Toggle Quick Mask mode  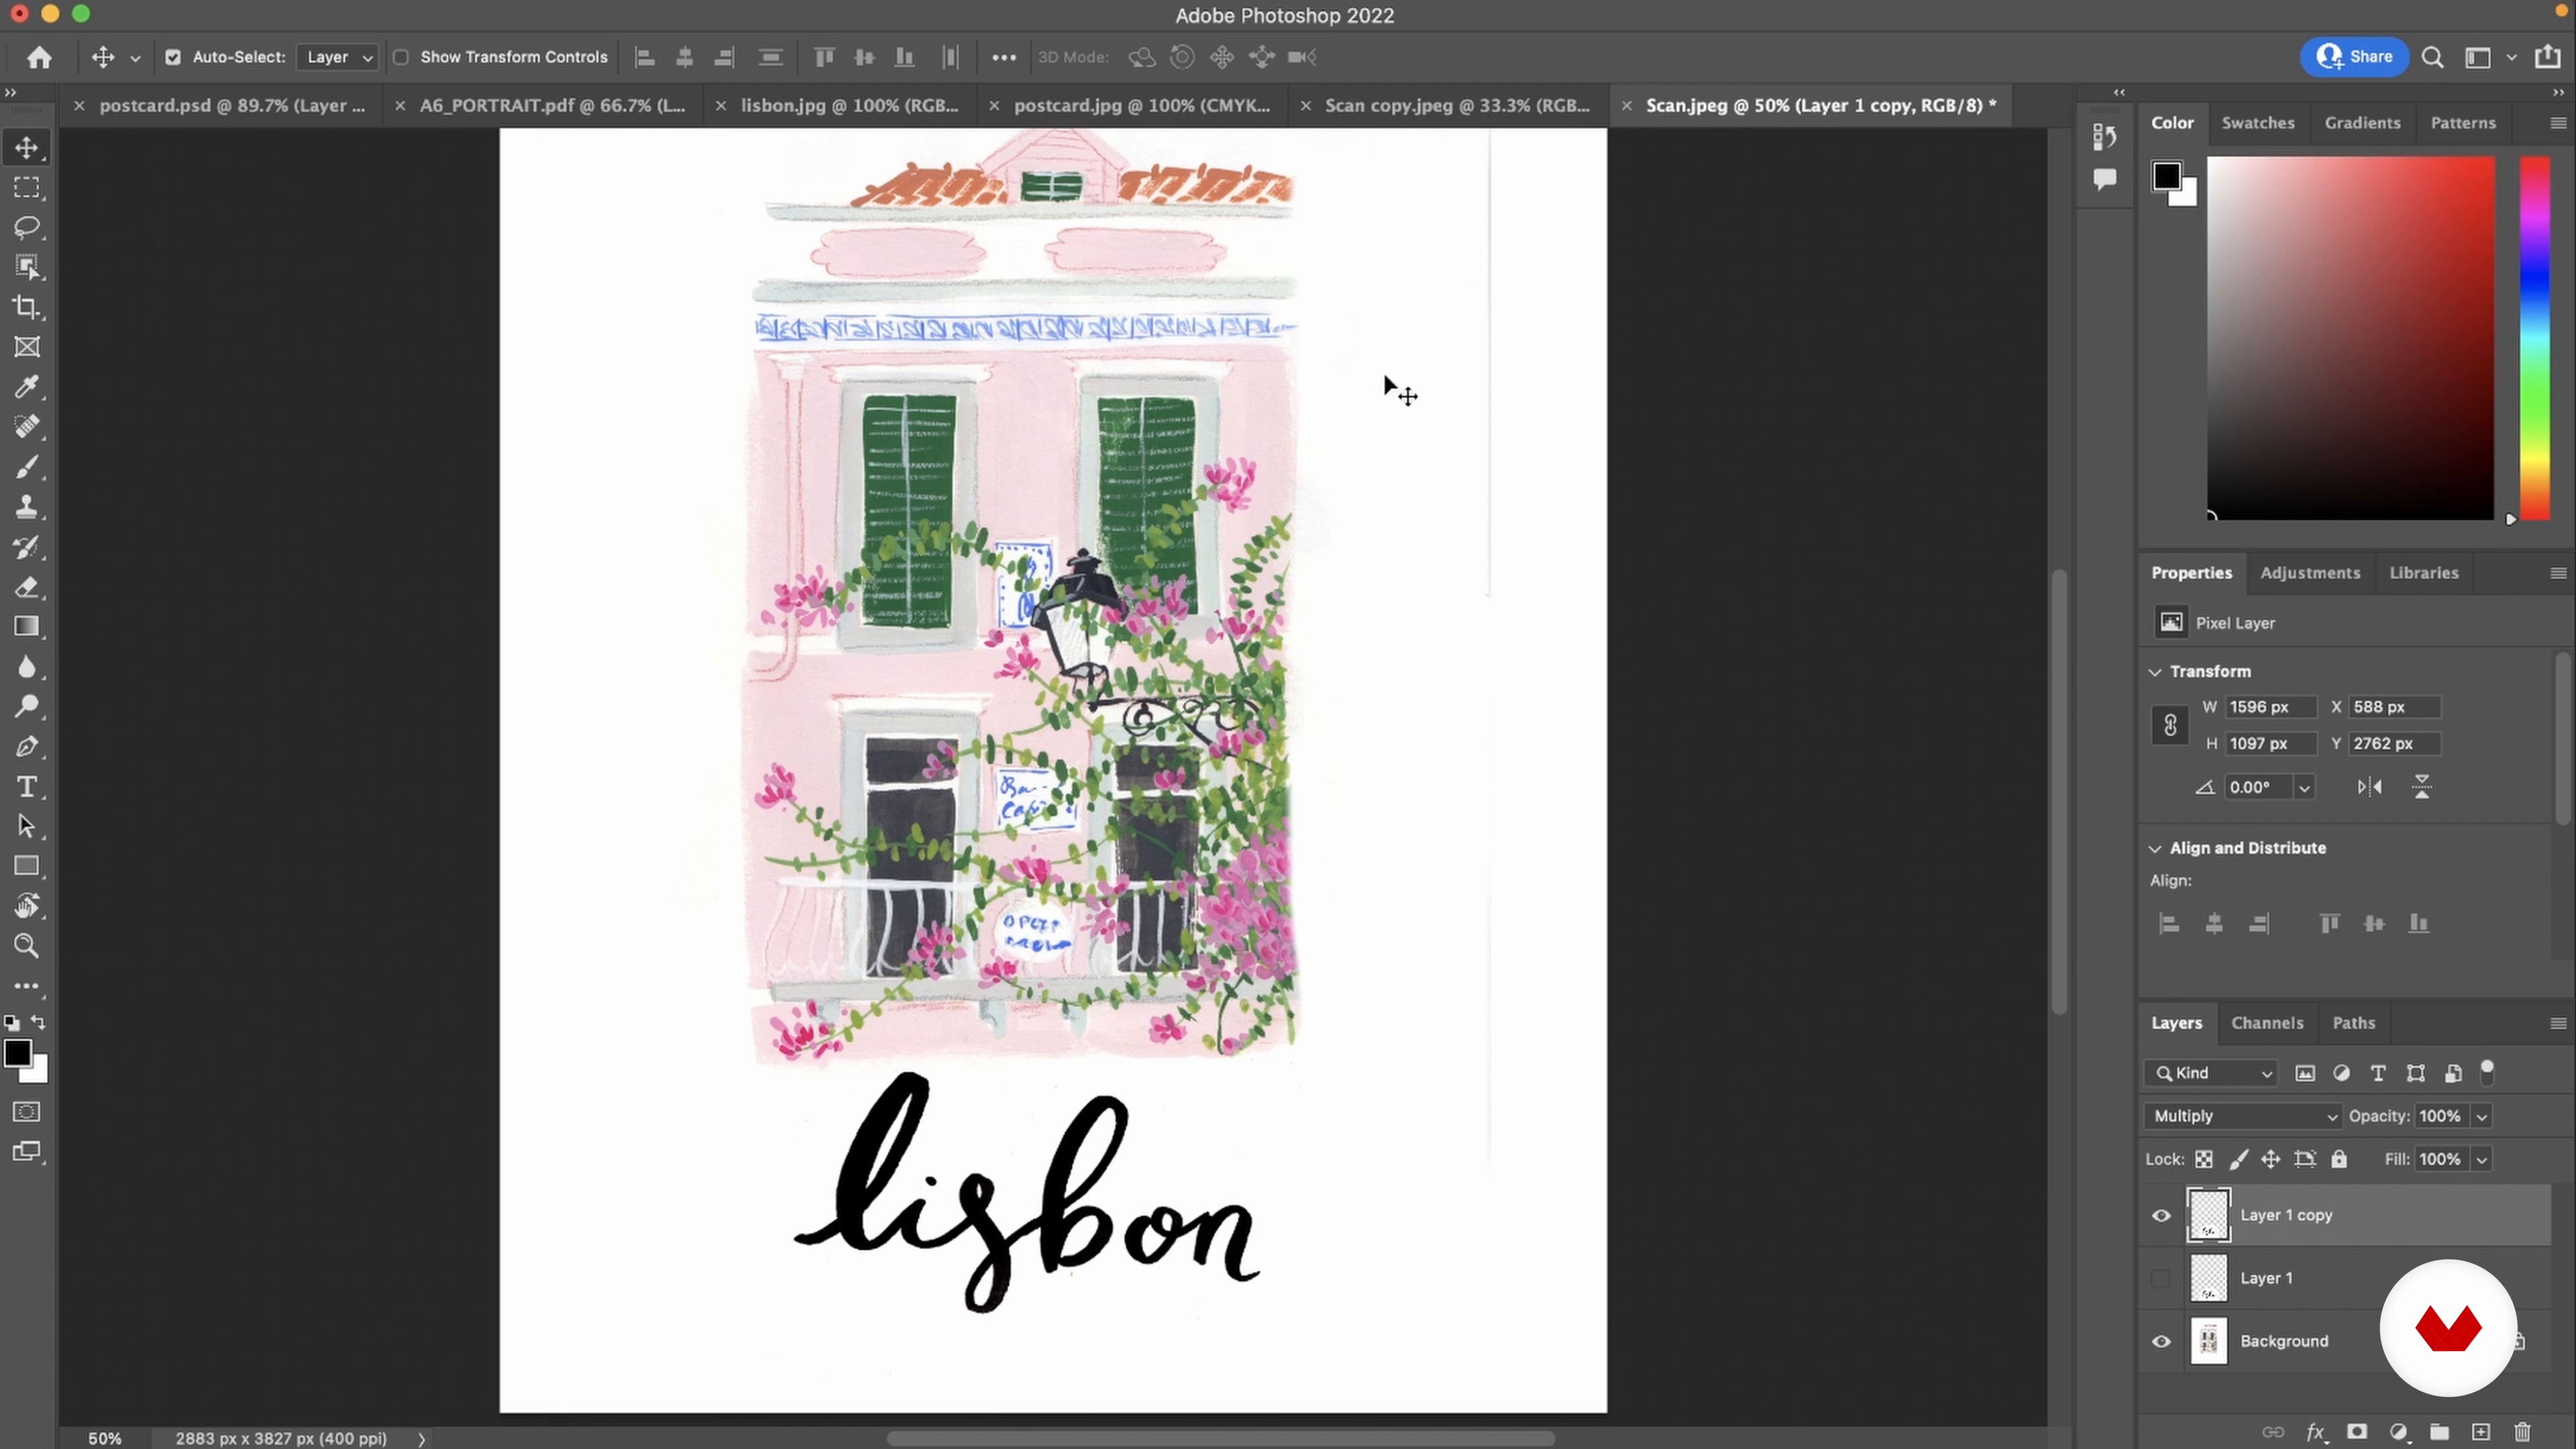coord(27,1112)
